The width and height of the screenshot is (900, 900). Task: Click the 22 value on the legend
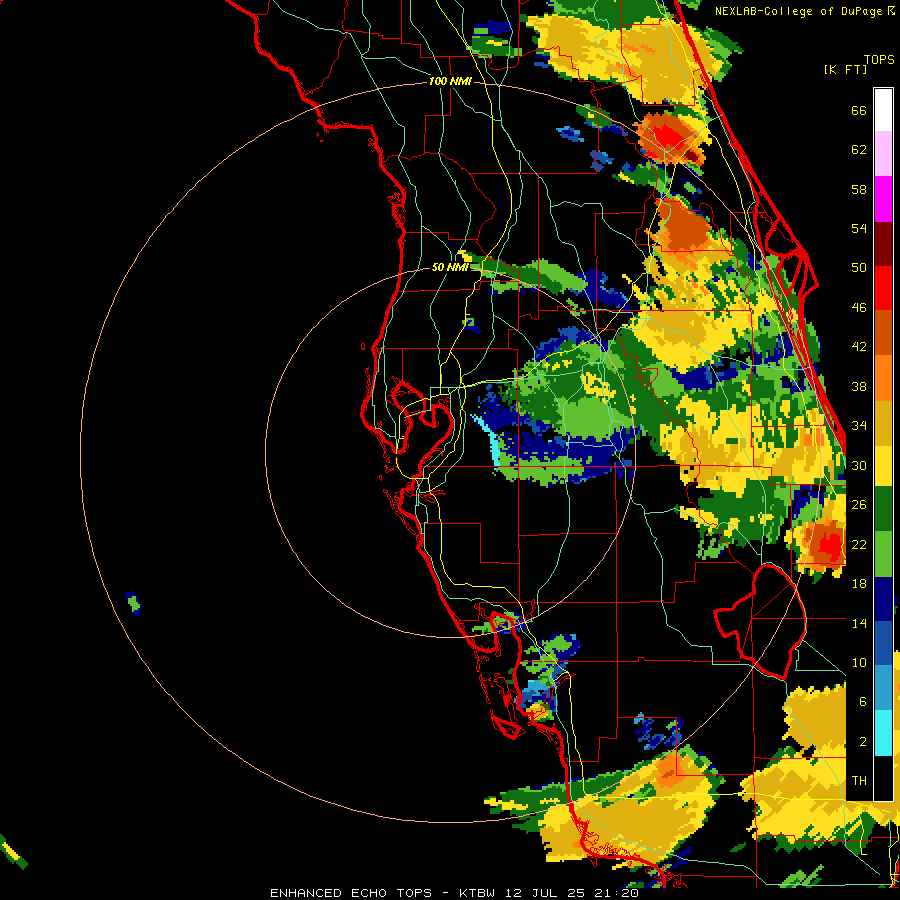(859, 544)
